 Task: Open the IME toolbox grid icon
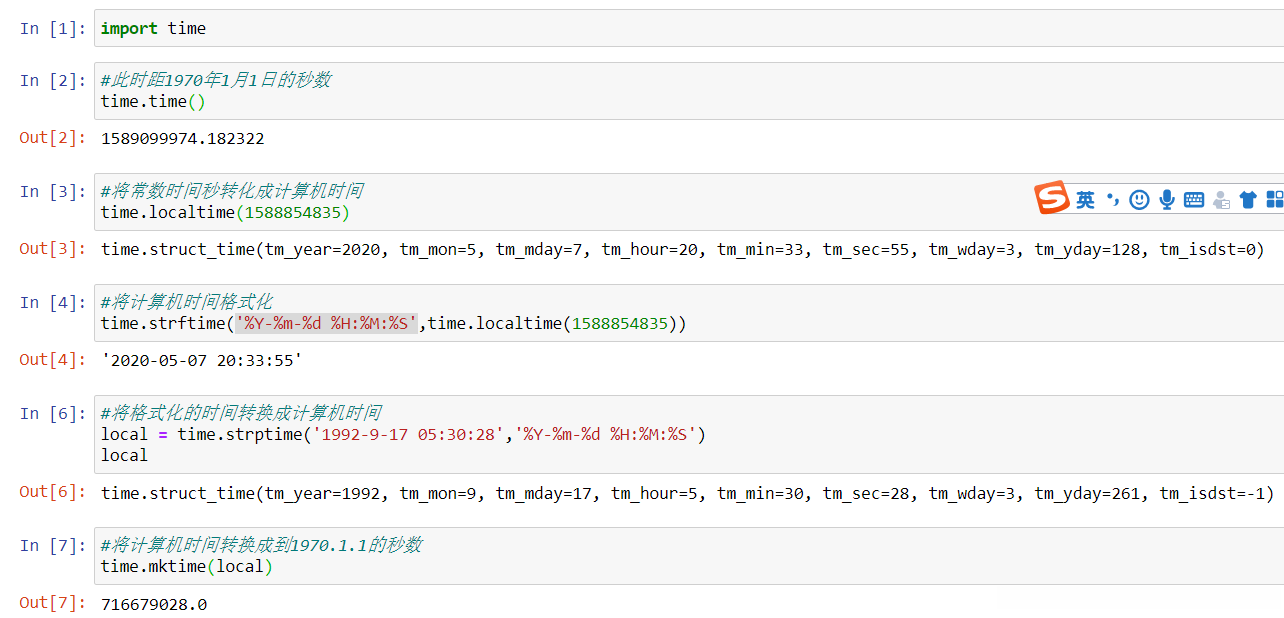[1274, 200]
